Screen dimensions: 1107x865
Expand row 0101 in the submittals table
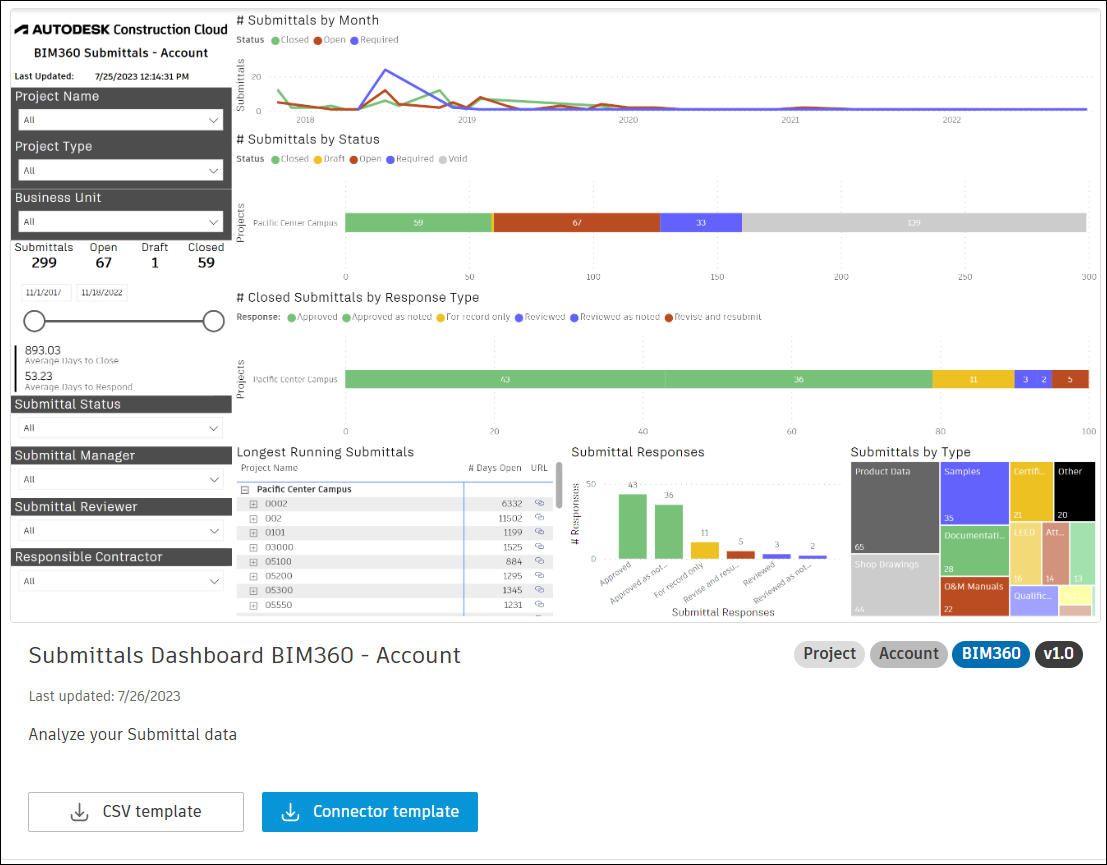(x=253, y=532)
